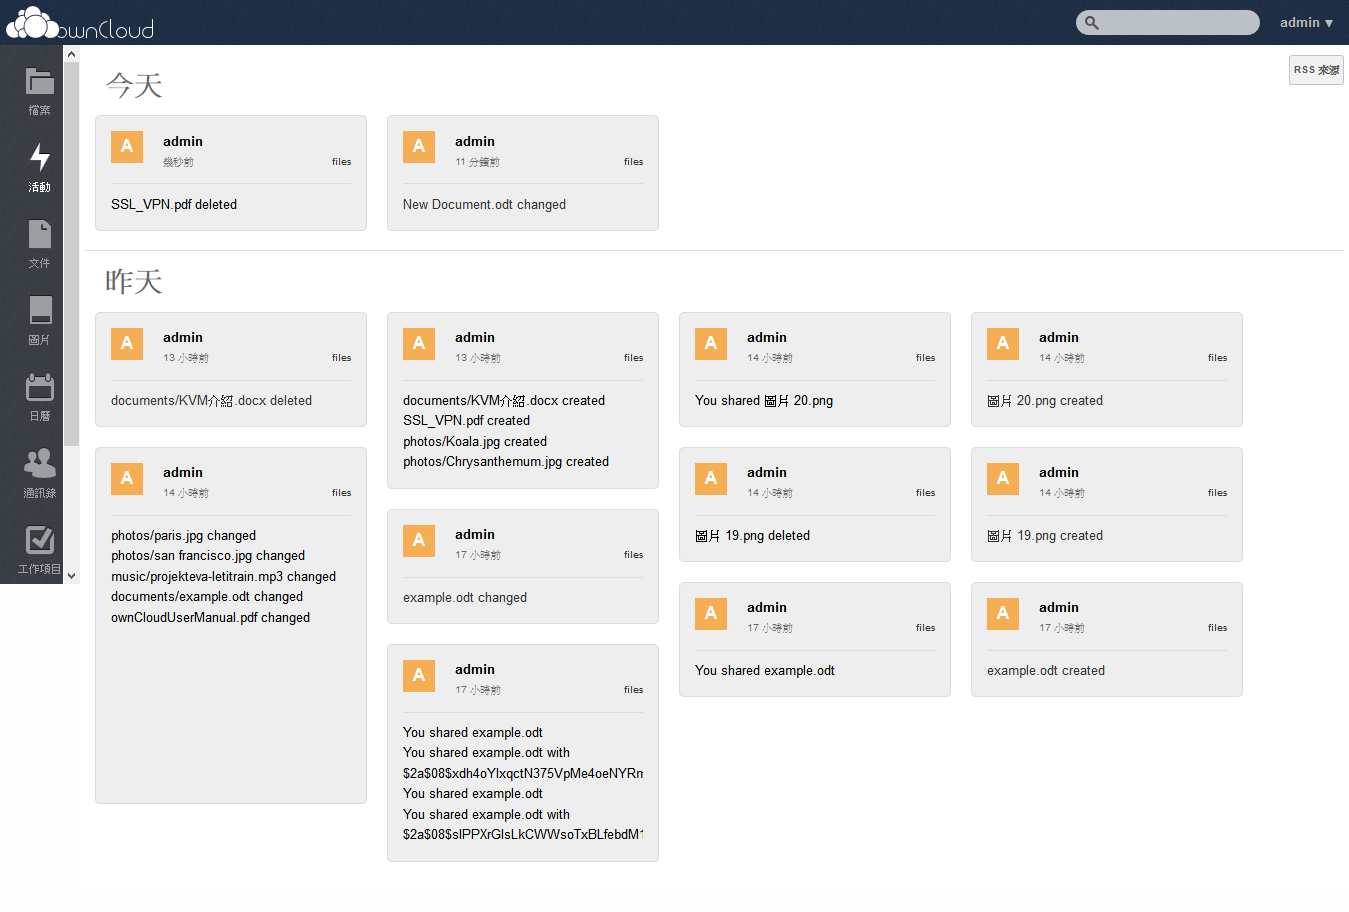Open SSL_VPN.pdf created entry

[x=466, y=421]
